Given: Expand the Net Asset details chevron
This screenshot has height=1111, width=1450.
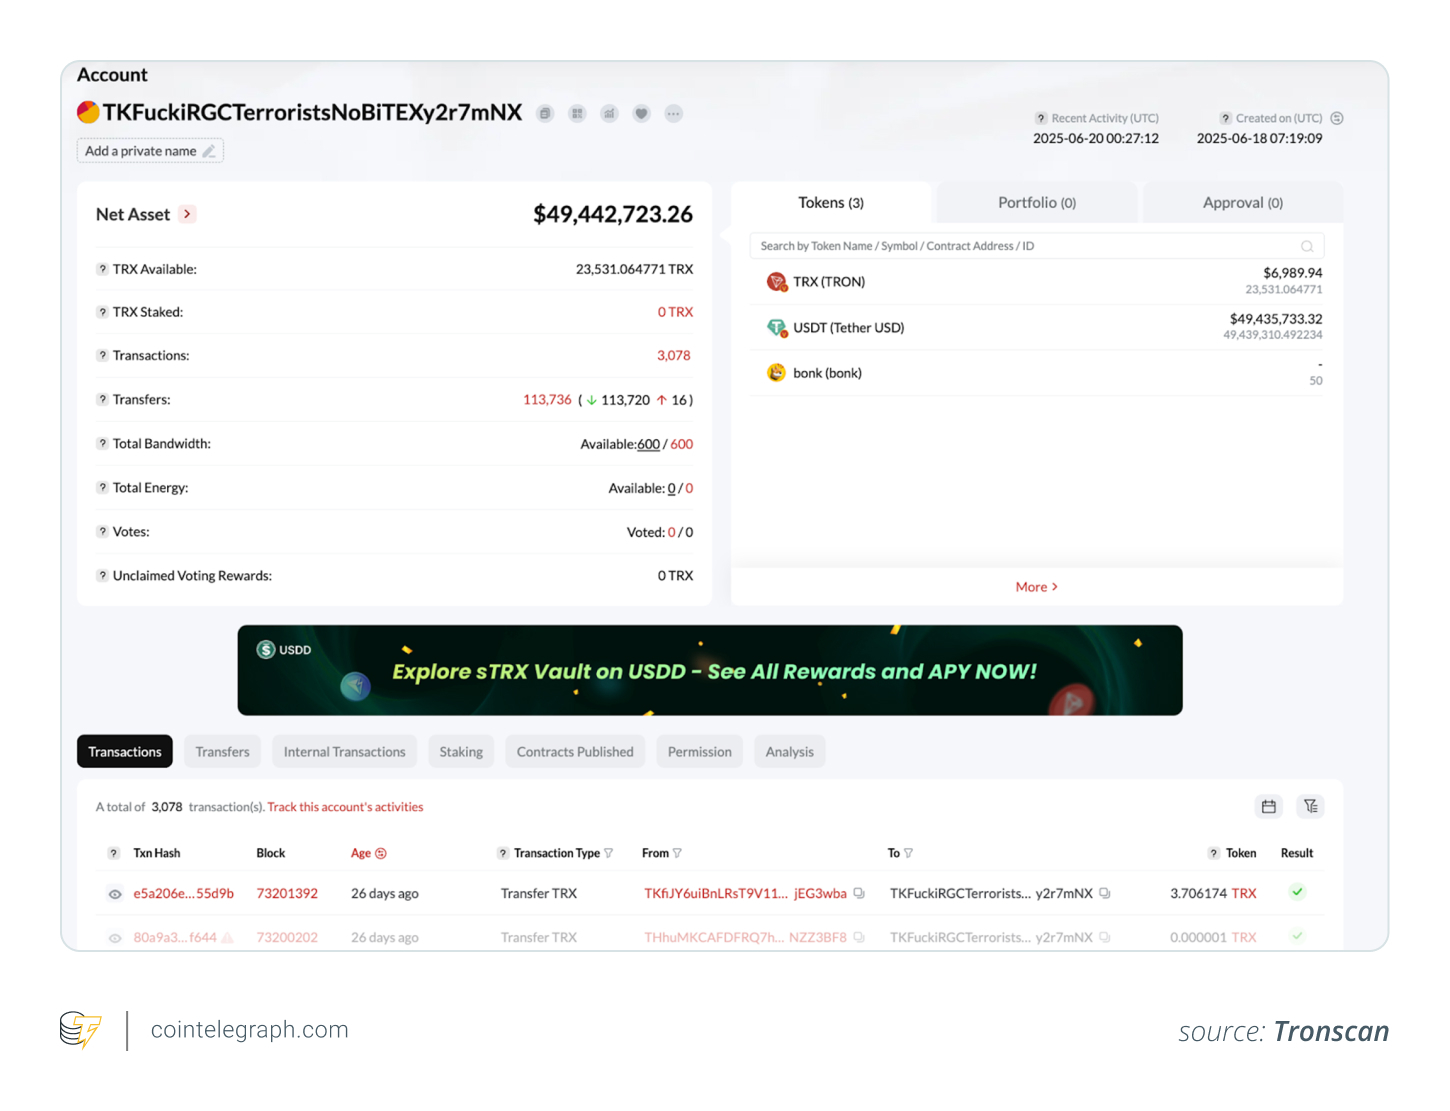Looking at the screenshot, I should pos(186,213).
